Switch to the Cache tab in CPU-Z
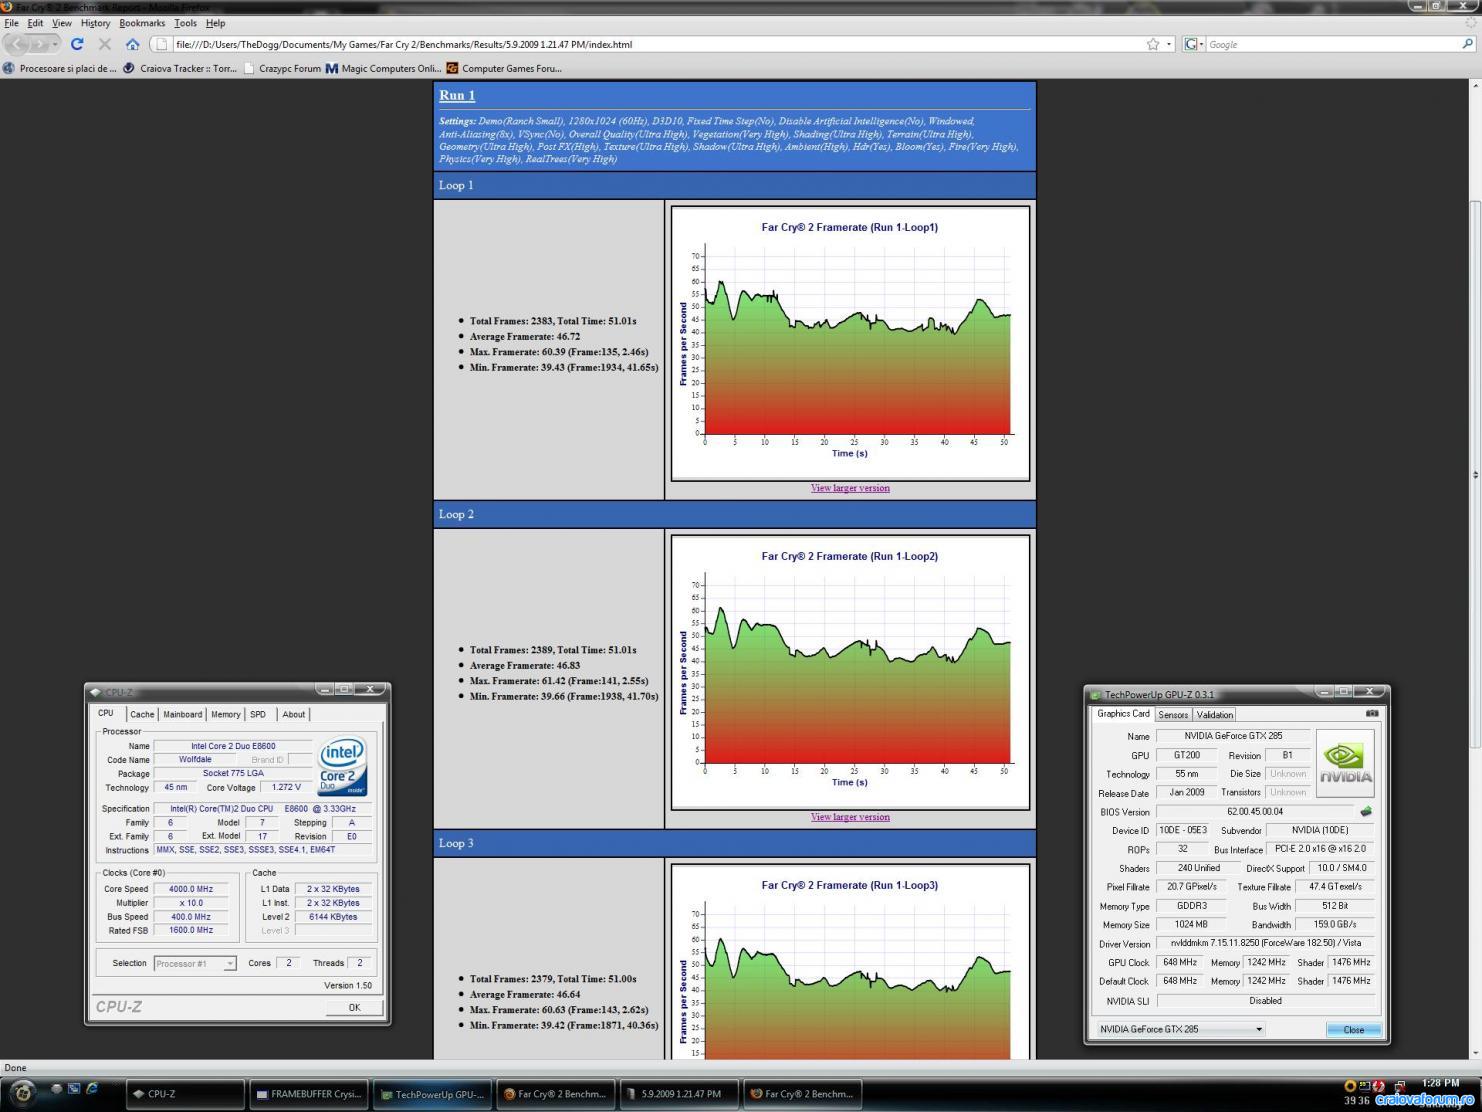 [142, 714]
